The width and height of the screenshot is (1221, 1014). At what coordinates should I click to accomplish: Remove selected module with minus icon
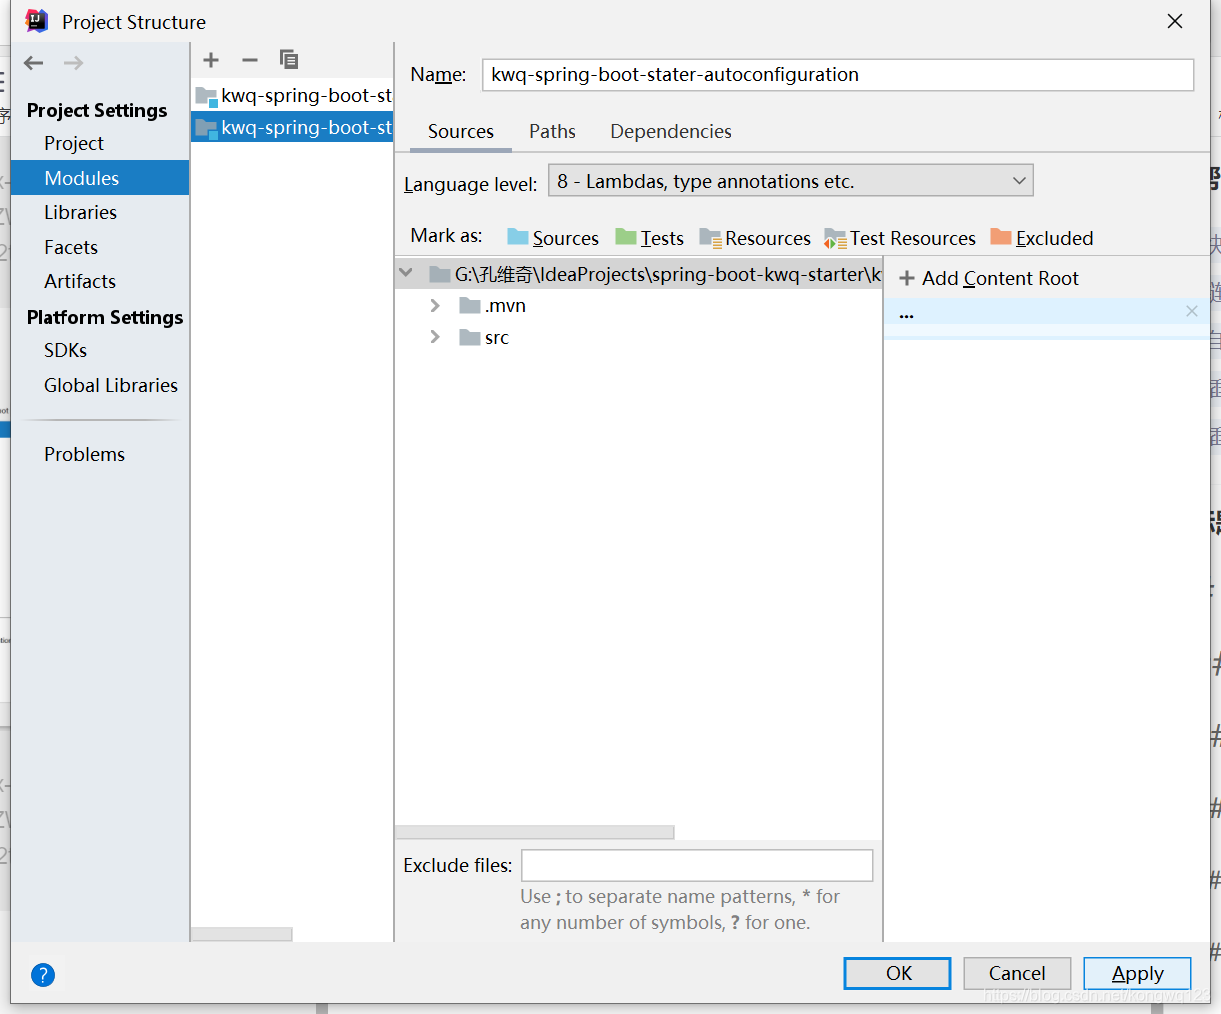click(x=250, y=60)
